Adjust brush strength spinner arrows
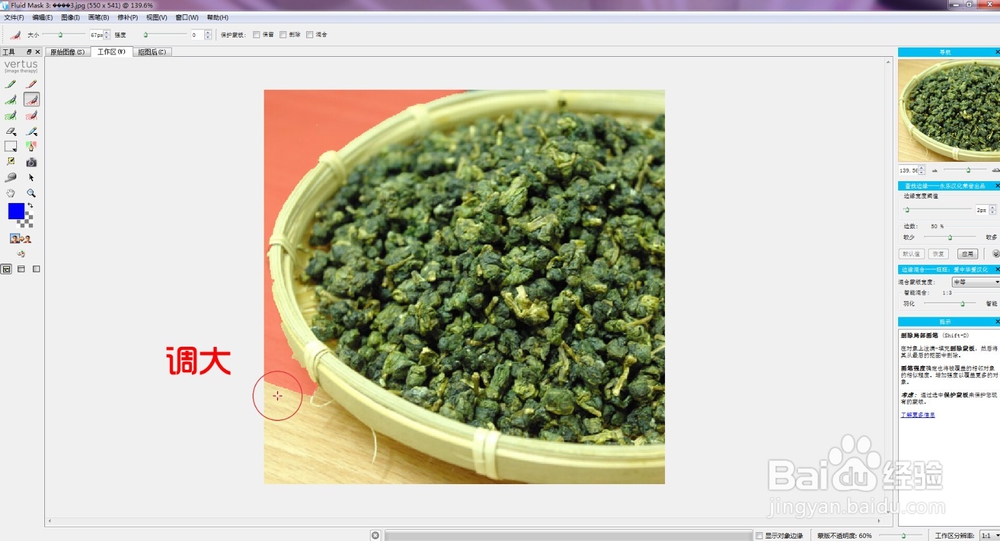1000x541 pixels. [208, 34]
